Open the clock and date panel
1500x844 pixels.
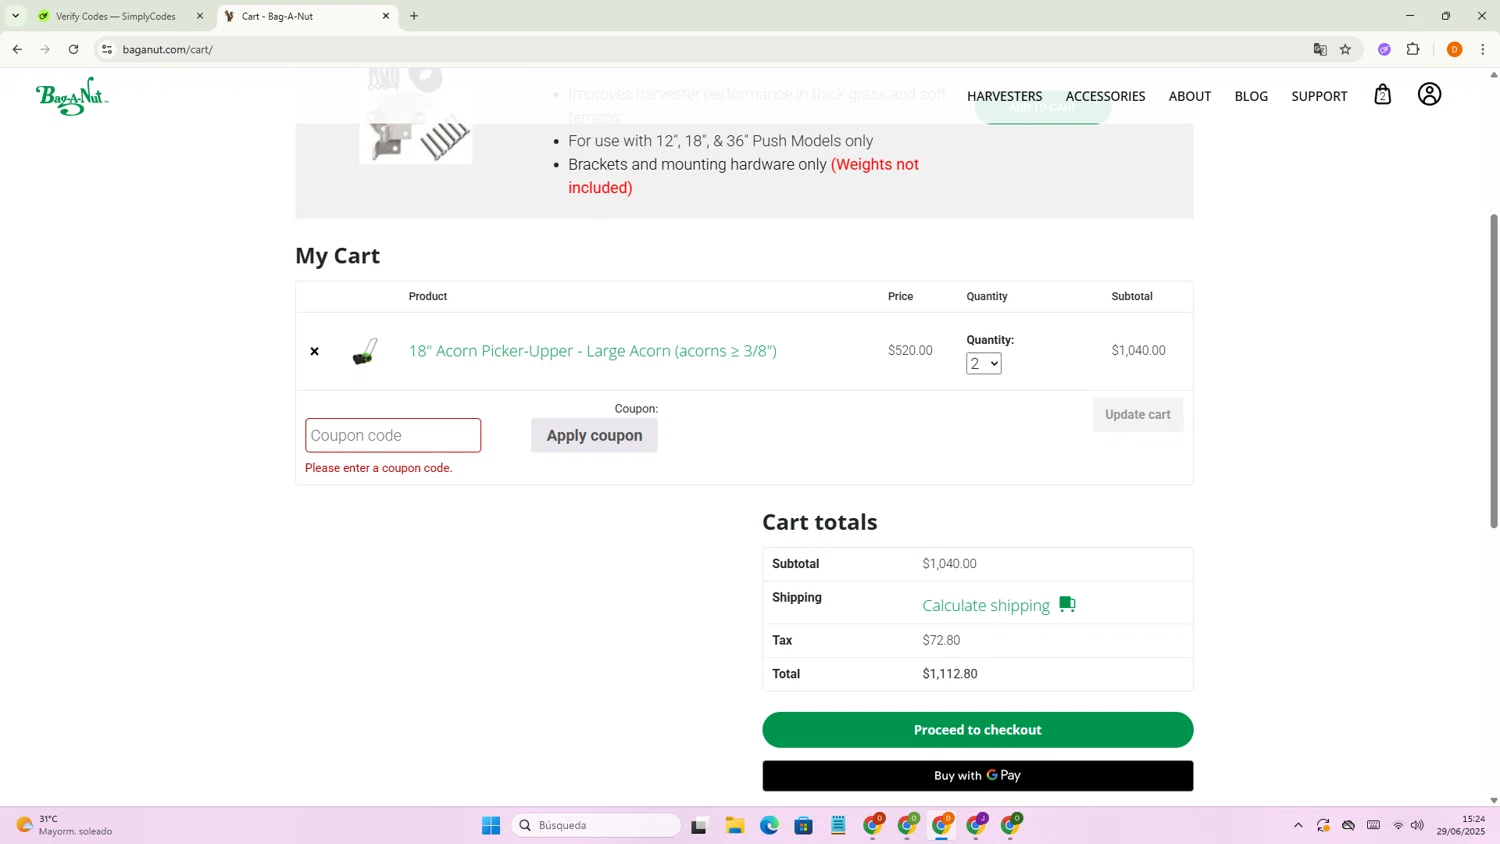click(x=1461, y=825)
